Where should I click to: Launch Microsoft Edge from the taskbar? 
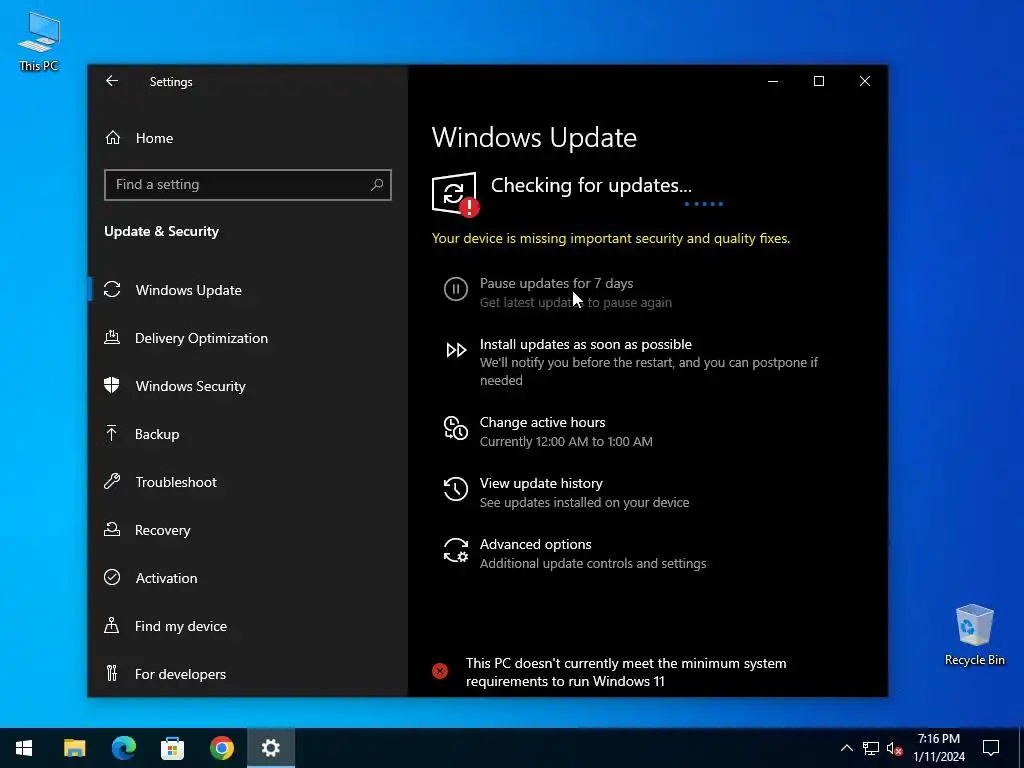coord(123,748)
